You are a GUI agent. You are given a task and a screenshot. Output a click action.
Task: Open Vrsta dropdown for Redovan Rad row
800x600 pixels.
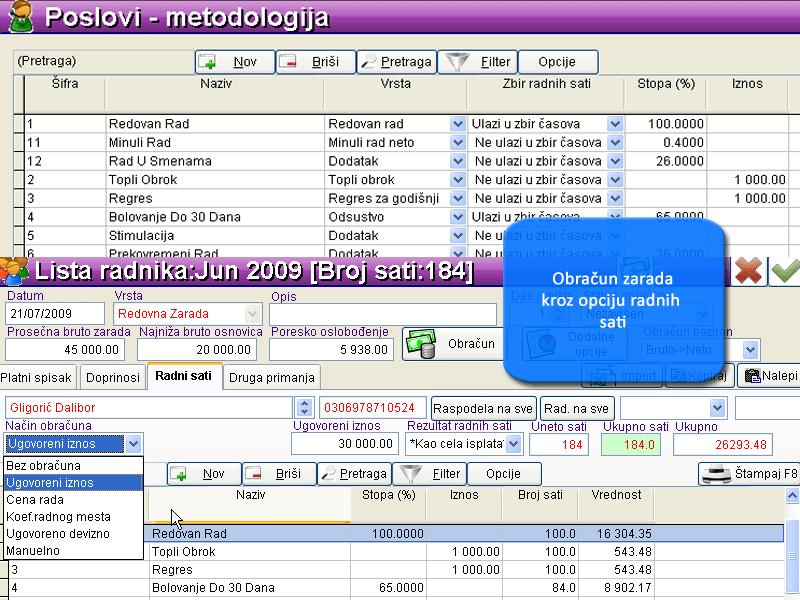tap(458, 124)
